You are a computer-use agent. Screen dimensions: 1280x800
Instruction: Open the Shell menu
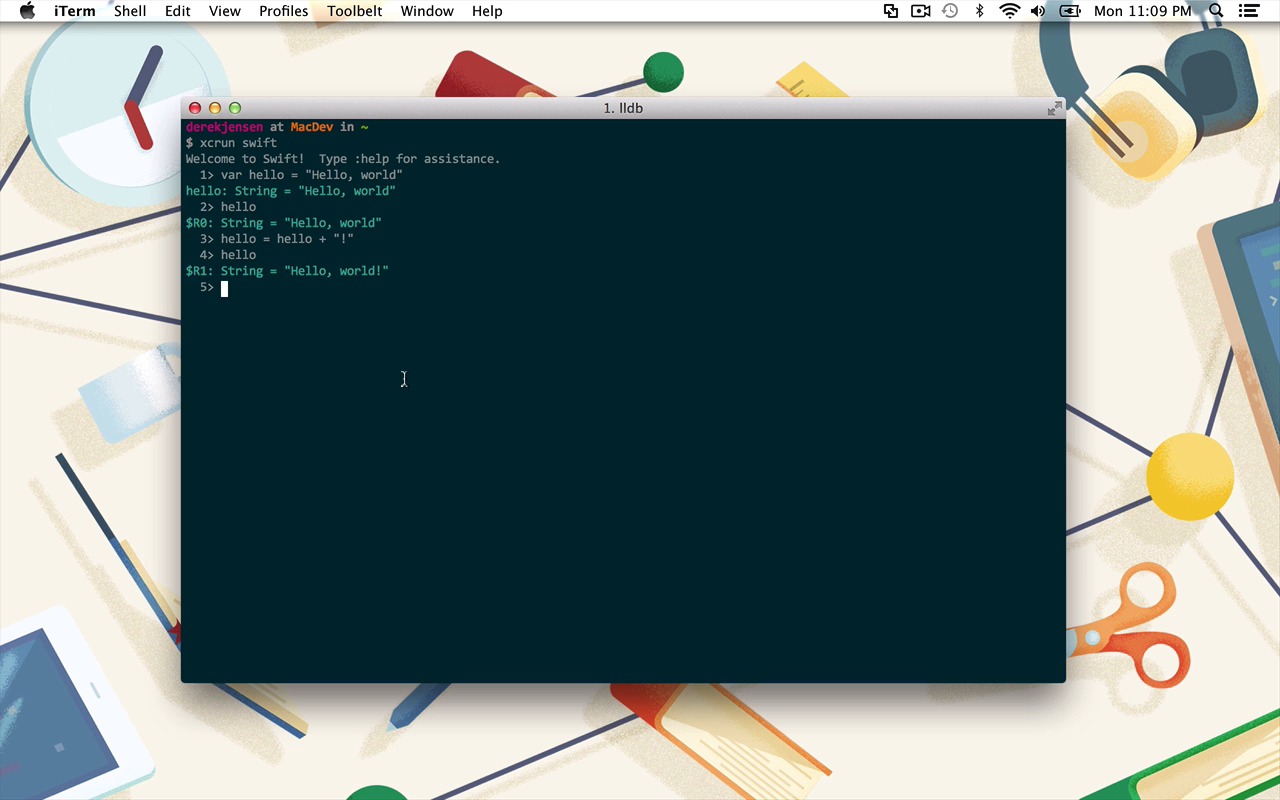pos(130,11)
